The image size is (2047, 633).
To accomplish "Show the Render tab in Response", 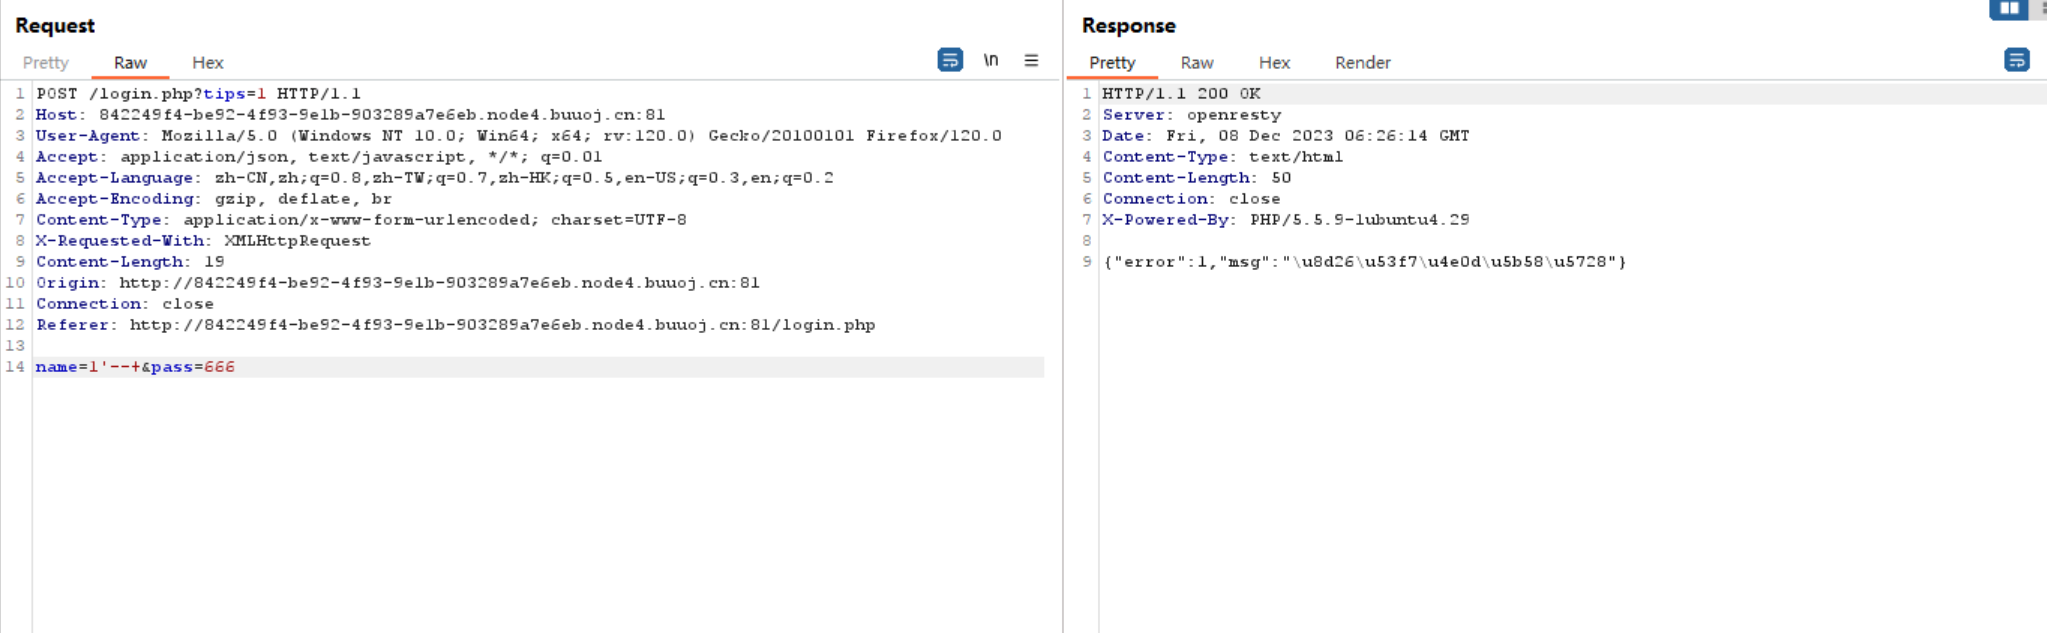I will [1362, 62].
